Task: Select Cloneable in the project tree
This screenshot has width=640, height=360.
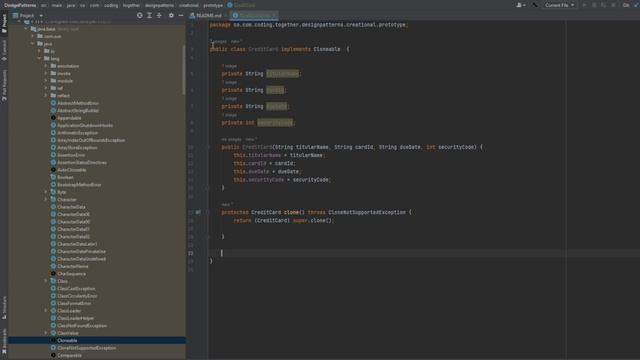Action: 67,340
